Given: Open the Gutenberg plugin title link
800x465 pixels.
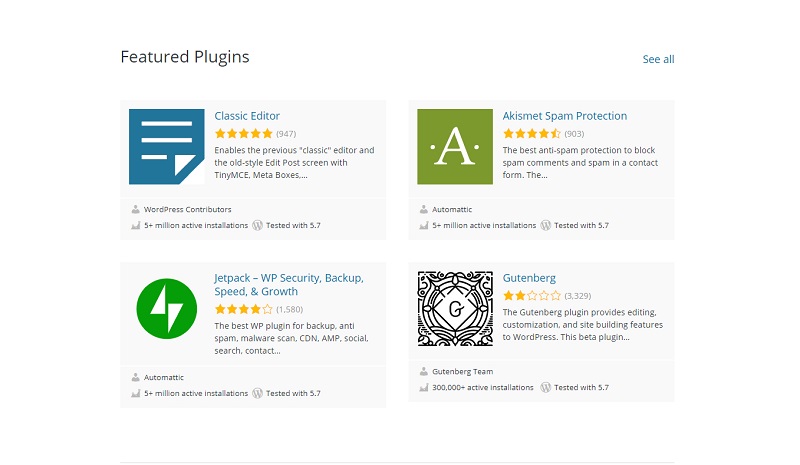Looking at the screenshot, I should click(529, 278).
